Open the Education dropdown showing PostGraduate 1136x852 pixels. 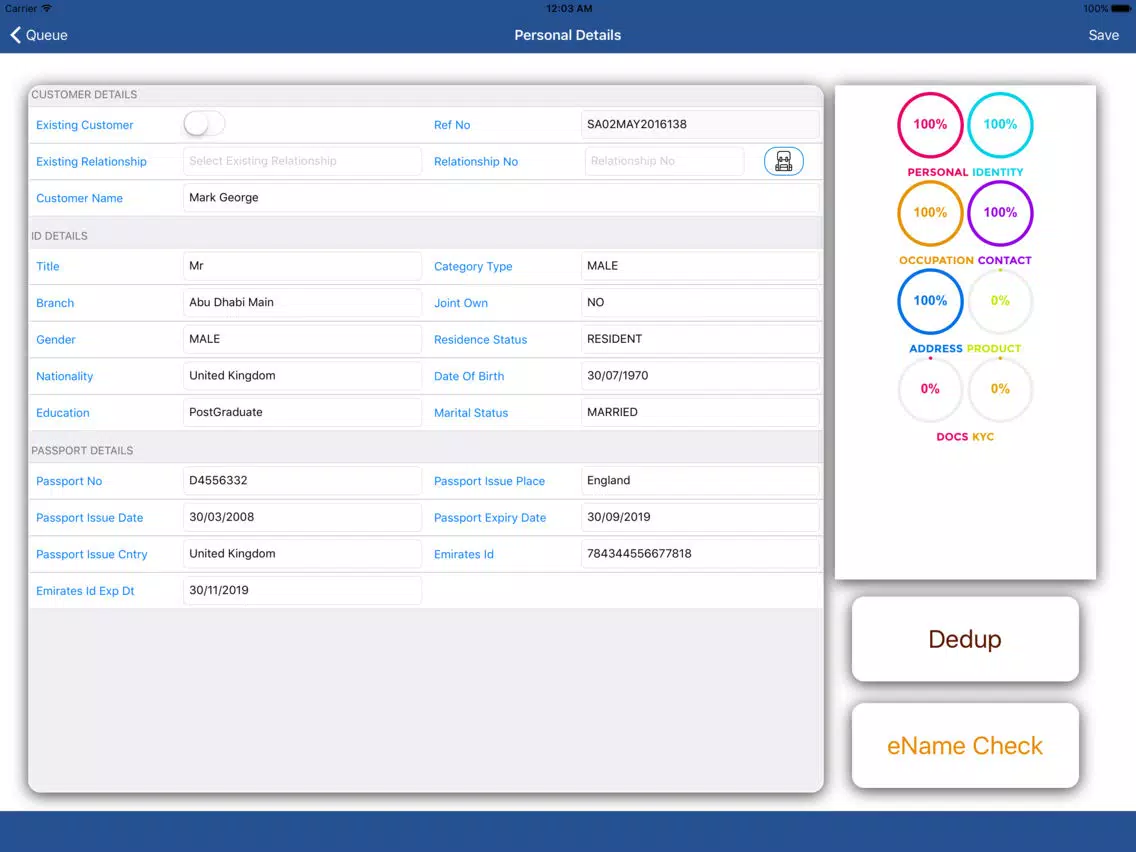pyautogui.click(x=302, y=412)
